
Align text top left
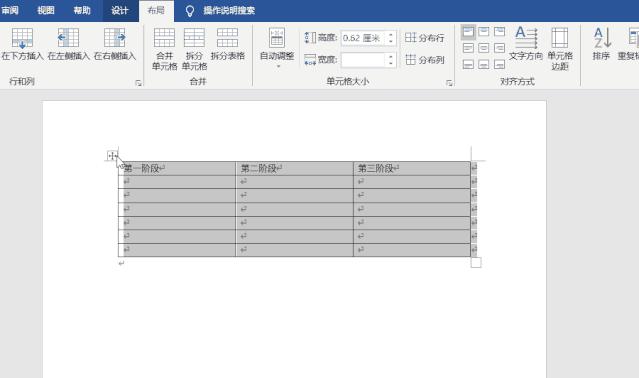[468, 32]
